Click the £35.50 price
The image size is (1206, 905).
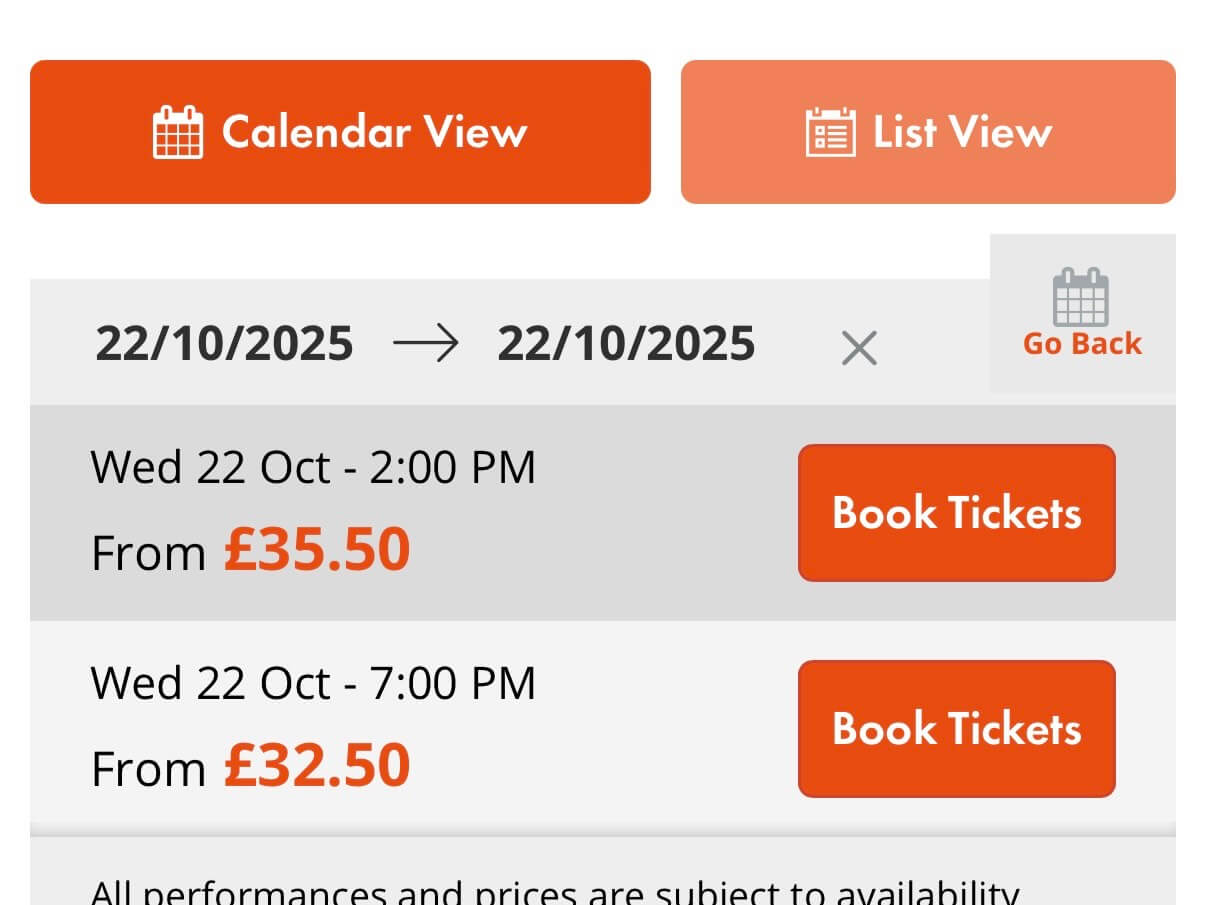tap(317, 550)
